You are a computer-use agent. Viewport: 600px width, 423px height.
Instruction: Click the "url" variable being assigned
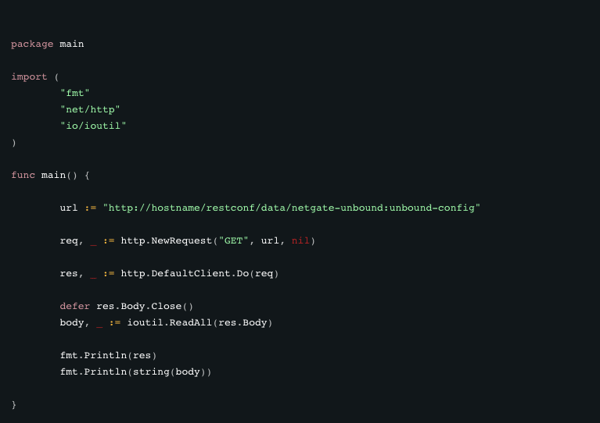69,208
